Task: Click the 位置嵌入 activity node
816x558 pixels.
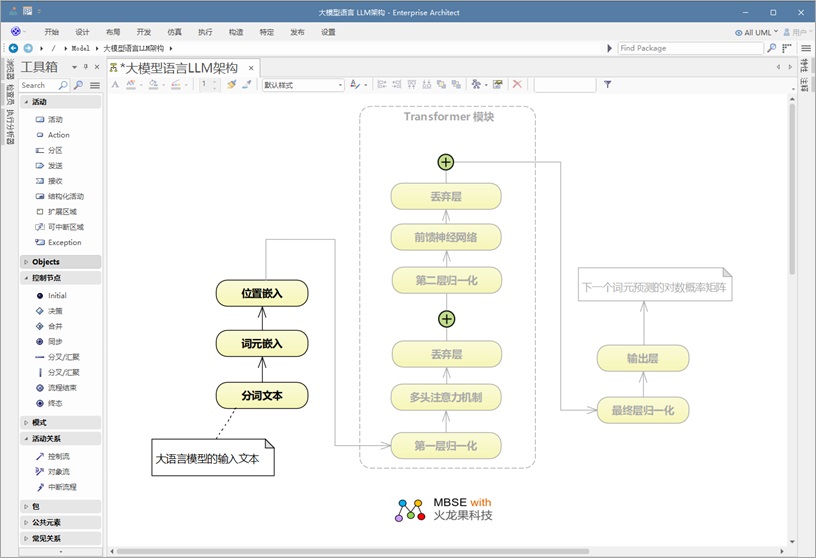Action: point(262,293)
